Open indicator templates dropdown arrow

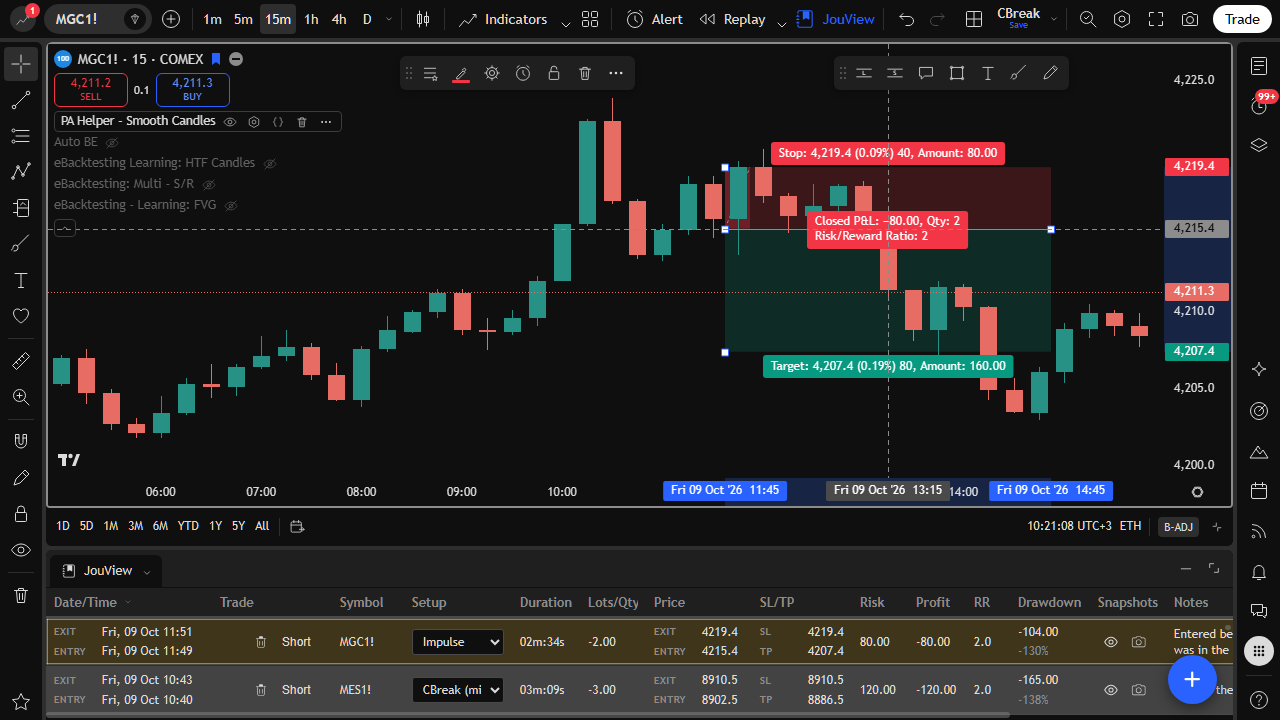coord(566,22)
